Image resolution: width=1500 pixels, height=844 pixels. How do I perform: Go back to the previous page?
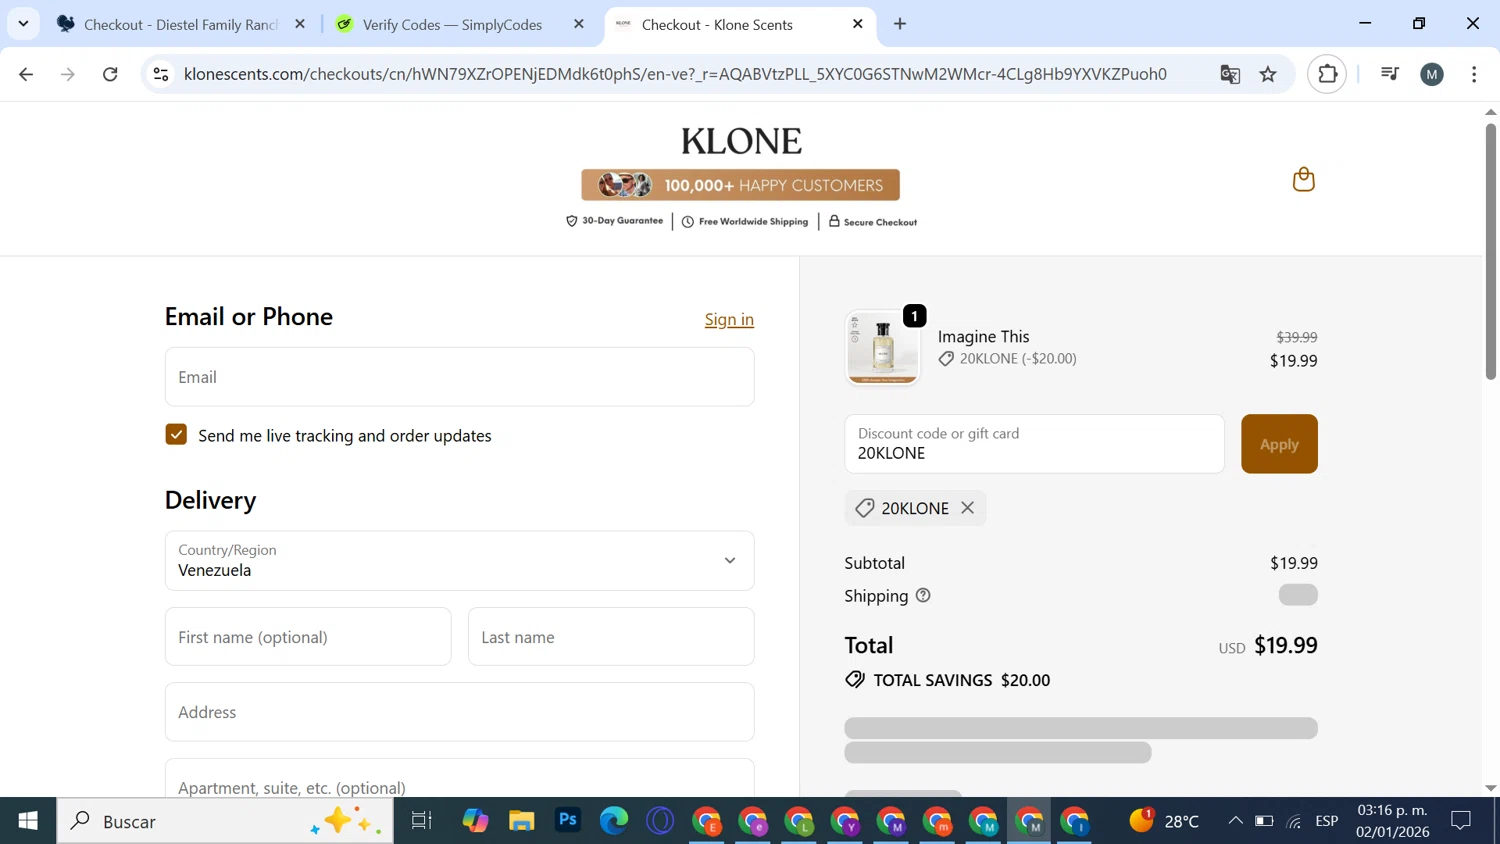click(26, 74)
